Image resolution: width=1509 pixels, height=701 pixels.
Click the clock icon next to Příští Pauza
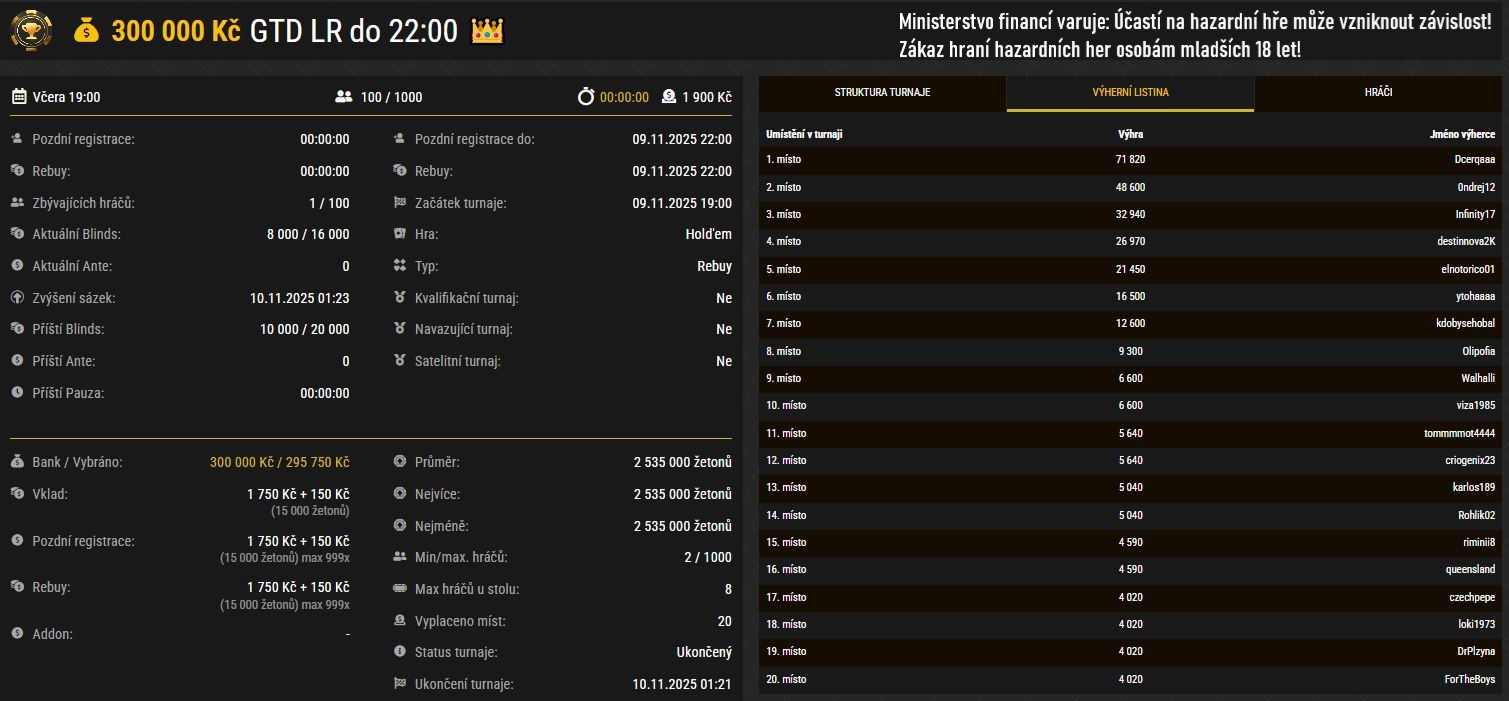tap(17, 393)
